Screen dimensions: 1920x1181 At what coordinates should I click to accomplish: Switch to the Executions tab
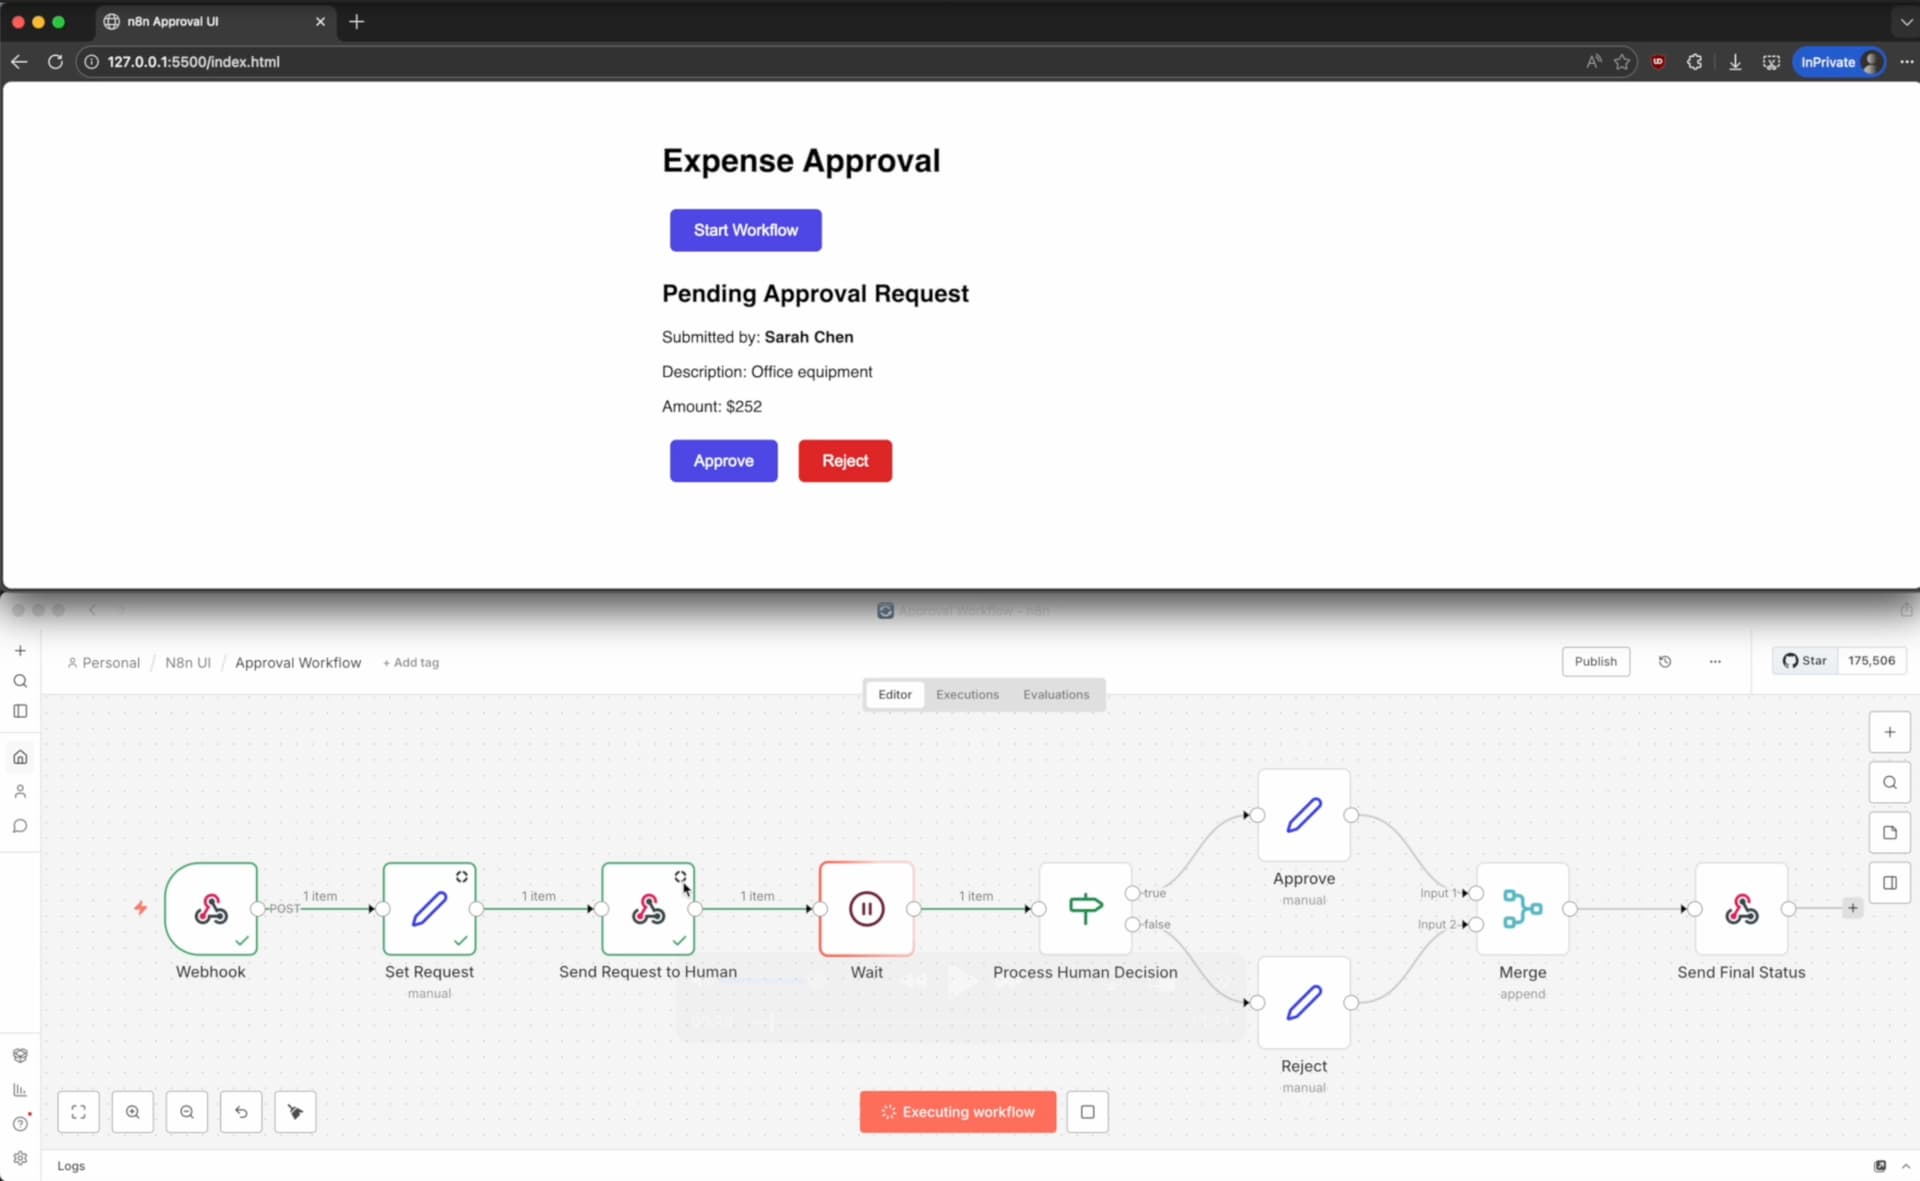[x=967, y=694]
